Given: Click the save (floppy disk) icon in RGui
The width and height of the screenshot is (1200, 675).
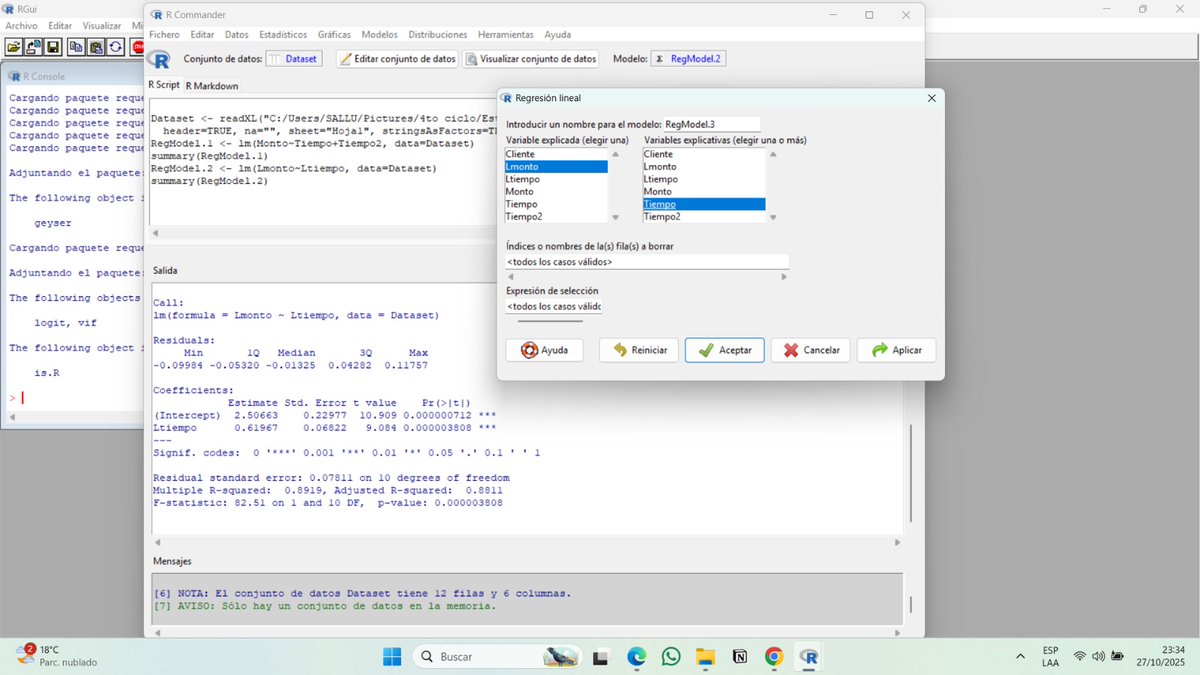Looking at the screenshot, I should 52,46.
